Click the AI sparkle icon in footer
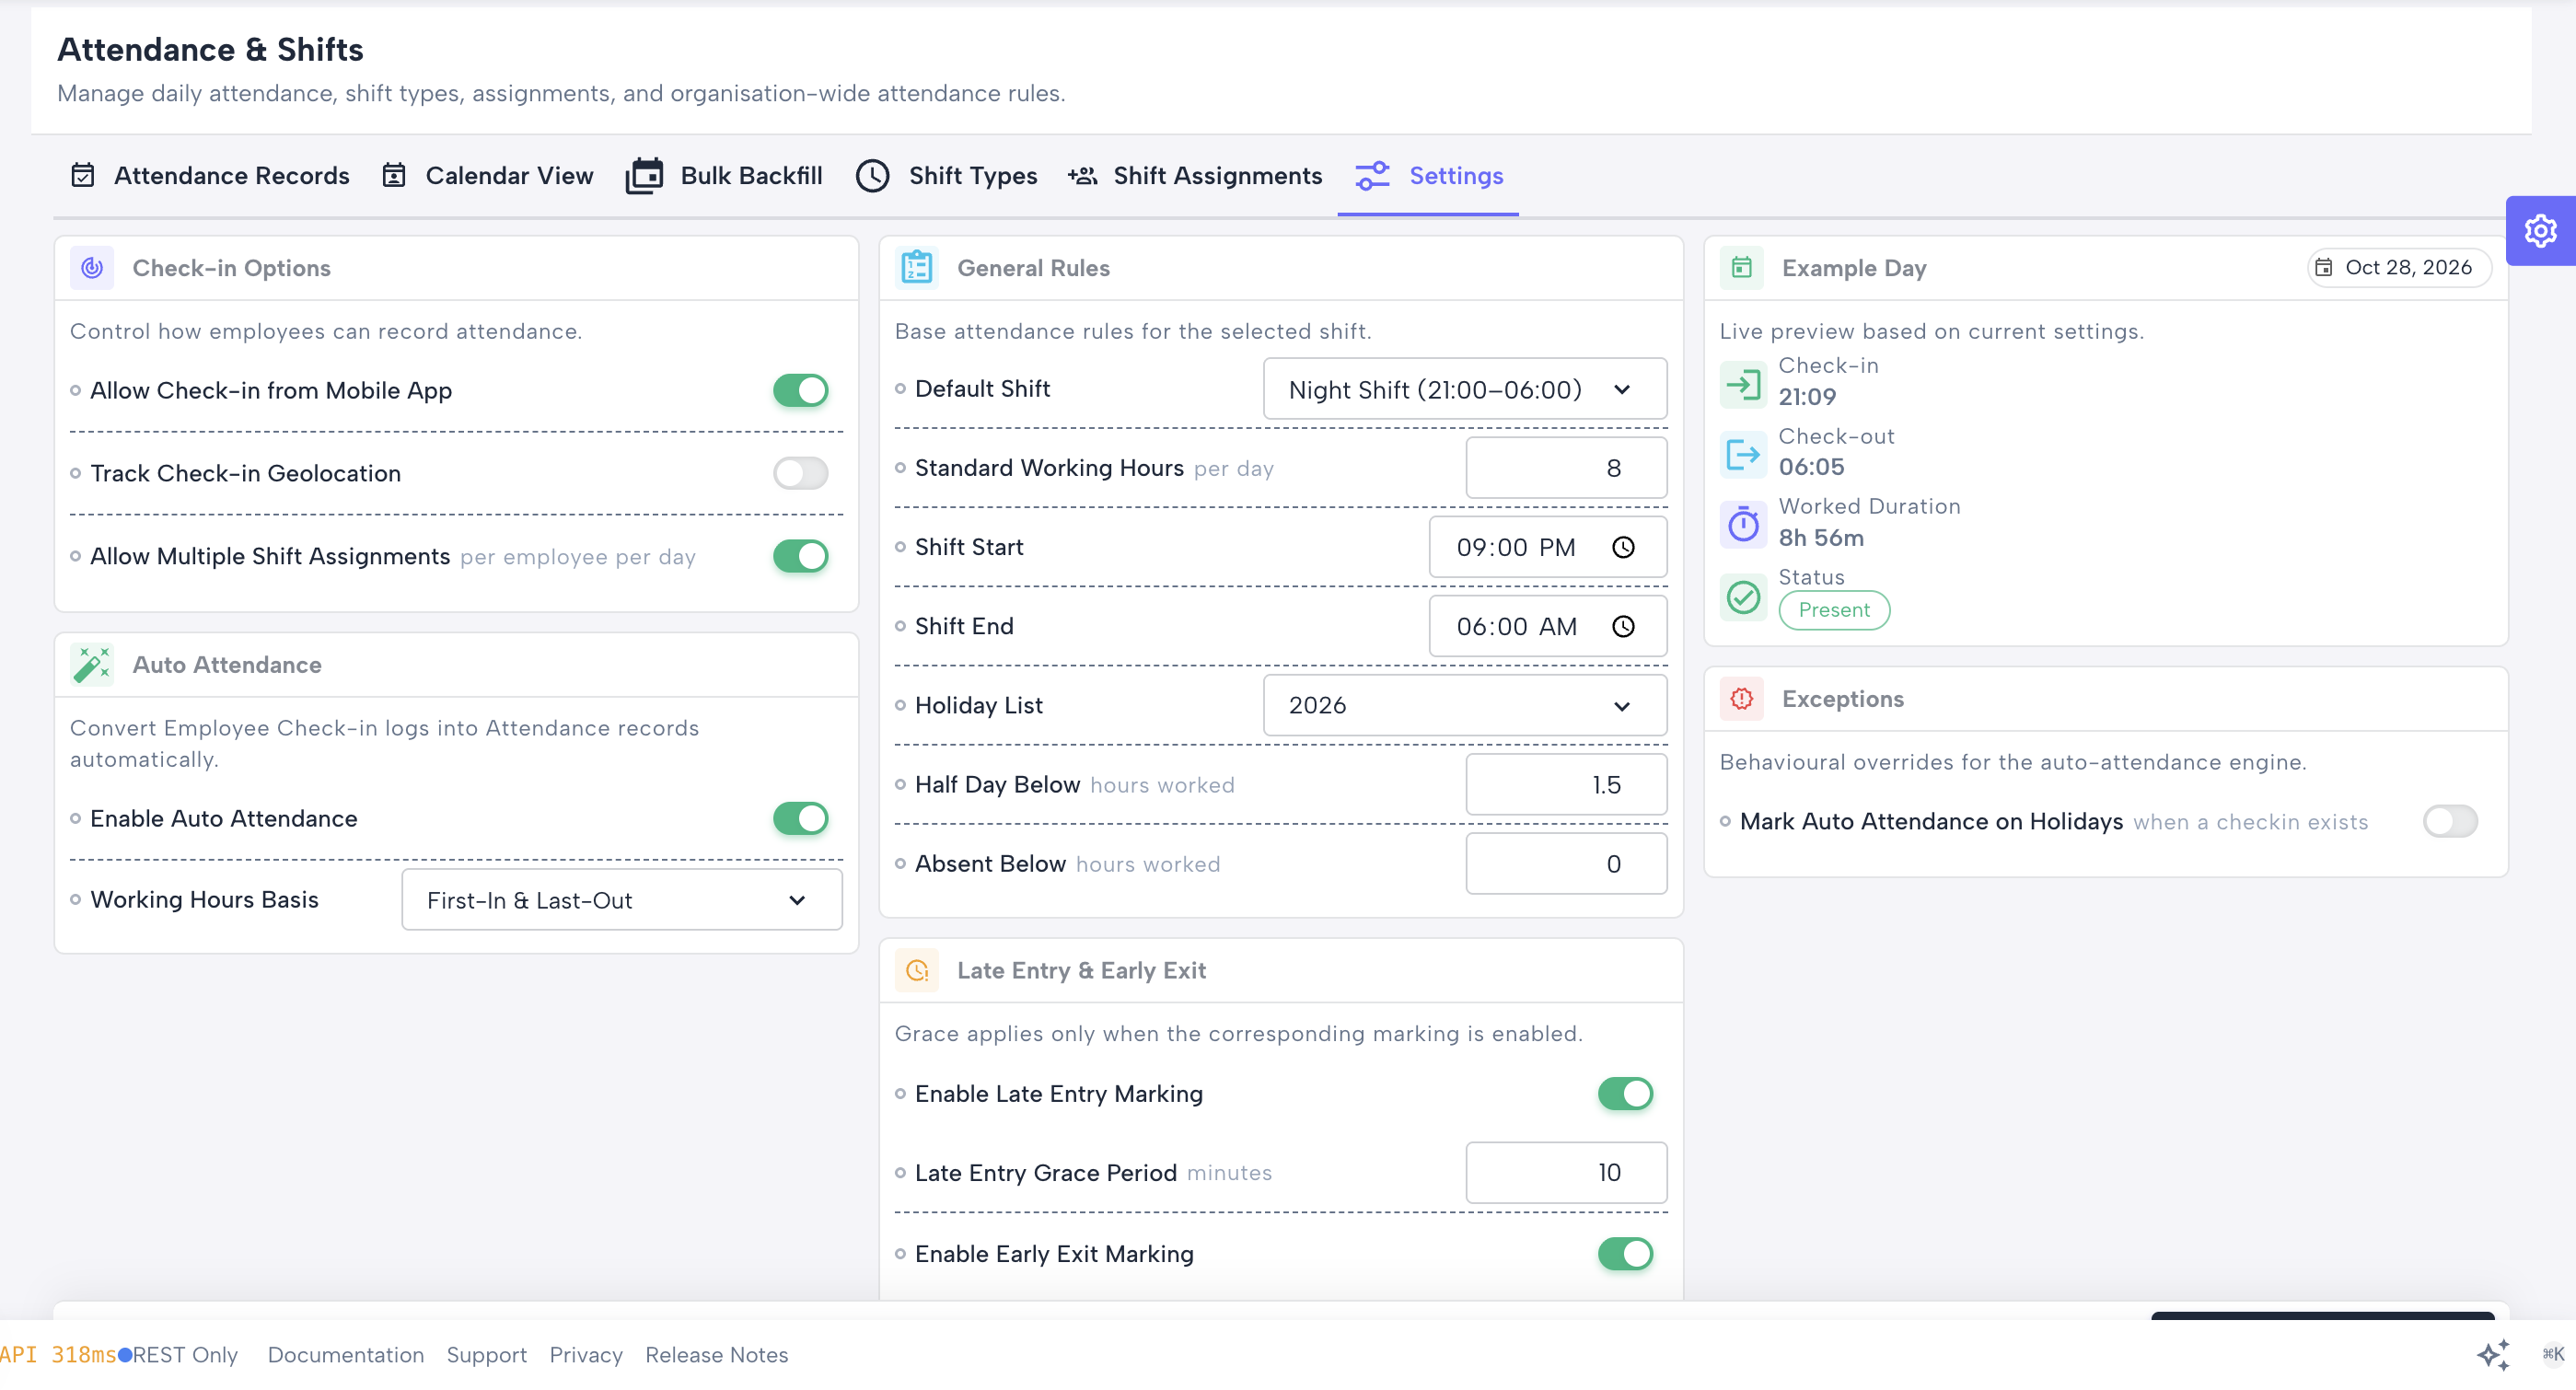Screen dimensions: 2576x1390 [x=2493, y=1355]
